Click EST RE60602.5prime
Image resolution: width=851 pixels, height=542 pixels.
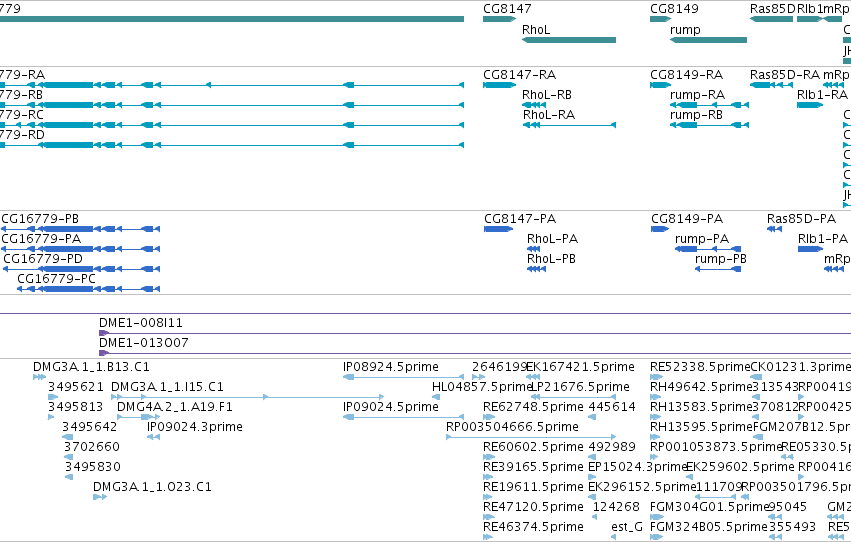(x=534, y=448)
